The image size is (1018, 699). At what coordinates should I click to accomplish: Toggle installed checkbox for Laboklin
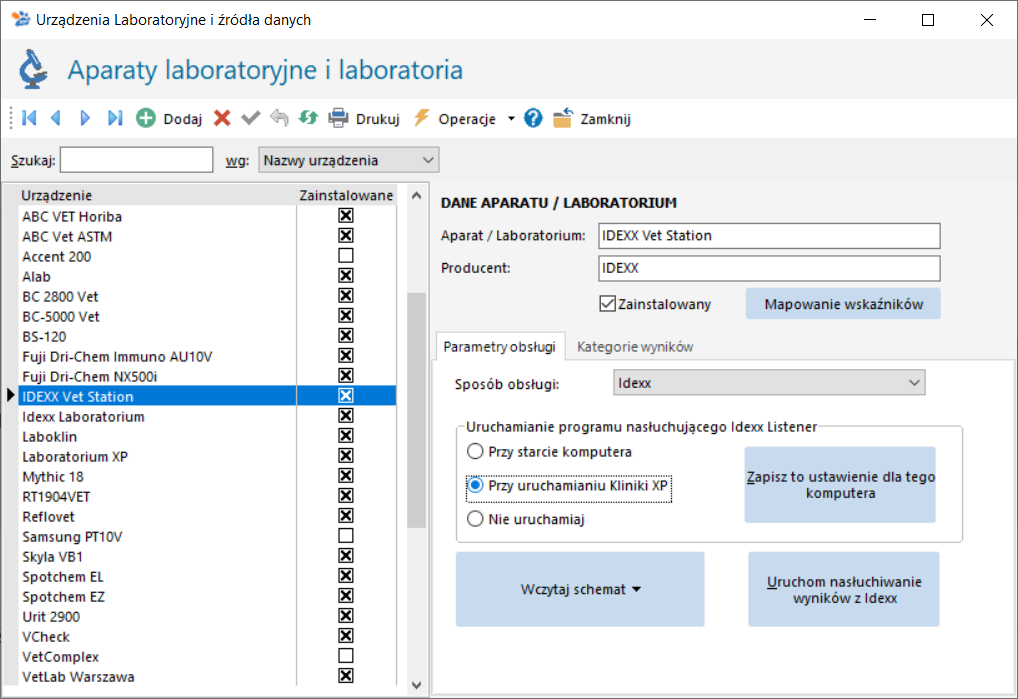pos(346,436)
